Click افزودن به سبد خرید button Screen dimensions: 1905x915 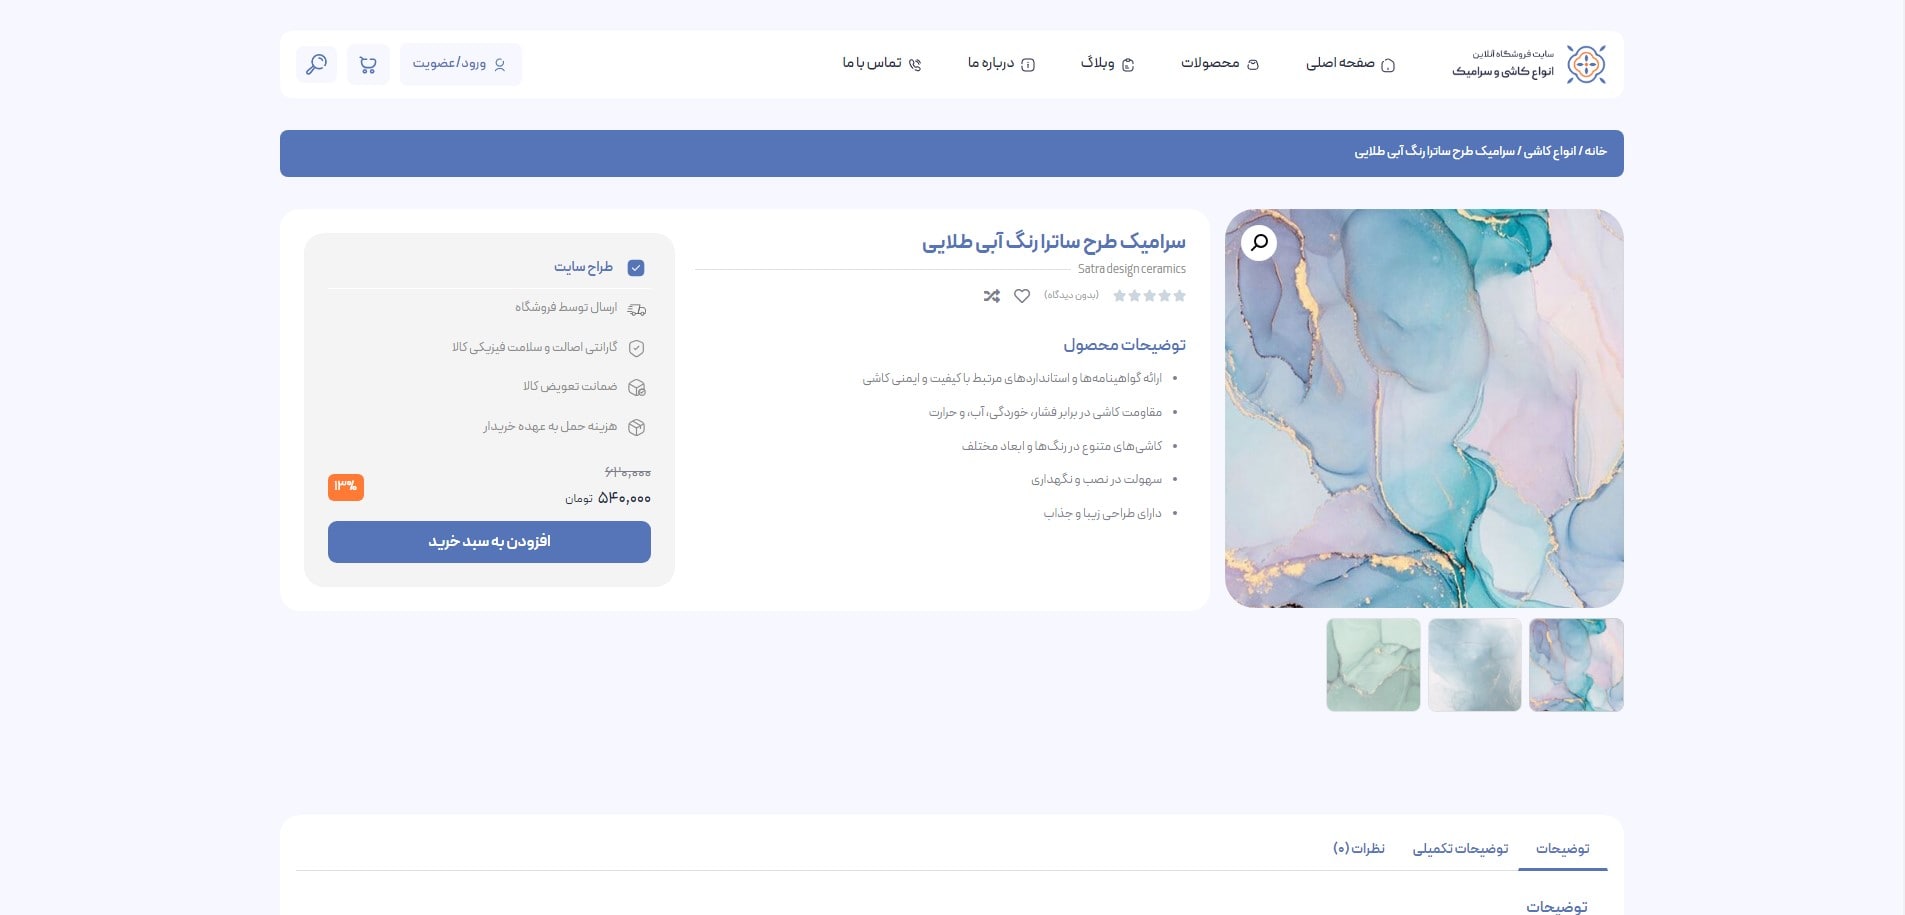click(x=489, y=541)
